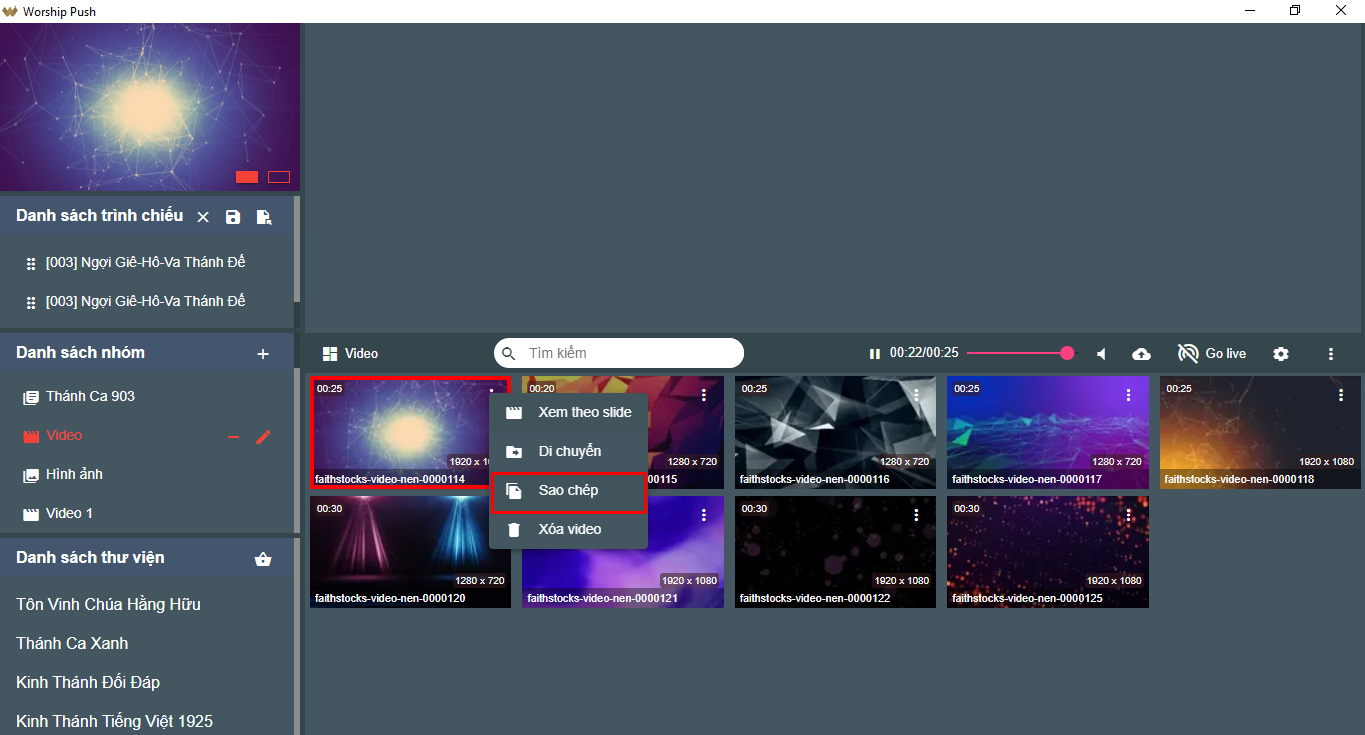Choose Xóa video to delete the video
Image resolution: width=1365 pixels, height=735 pixels.
point(568,529)
